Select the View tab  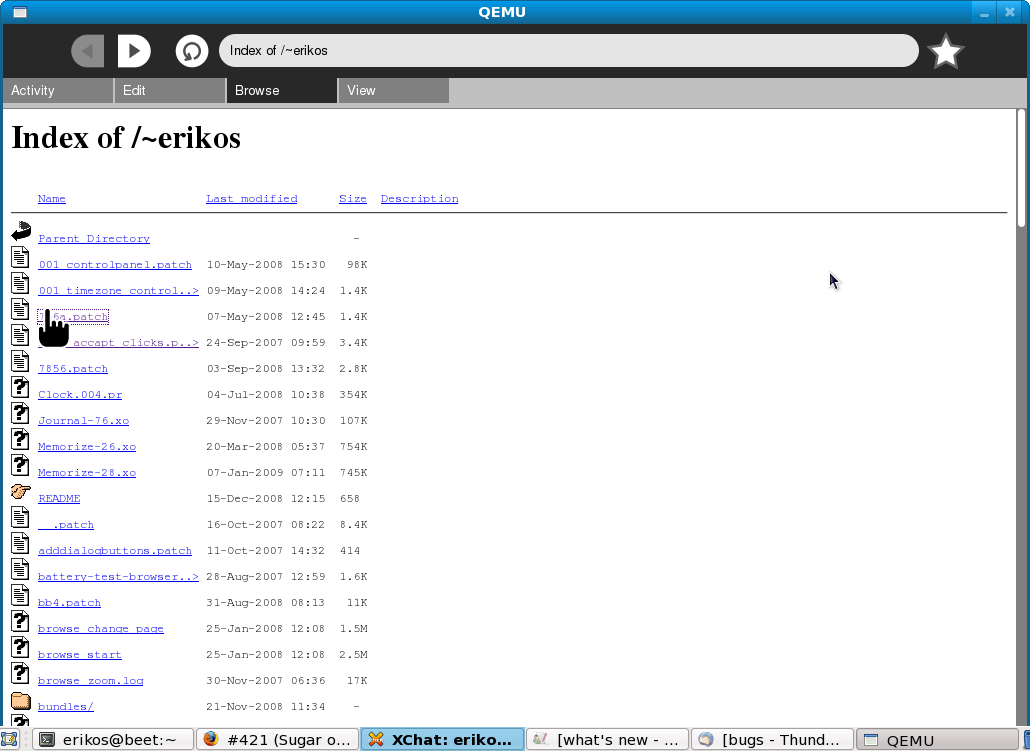pyautogui.click(x=393, y=91)
